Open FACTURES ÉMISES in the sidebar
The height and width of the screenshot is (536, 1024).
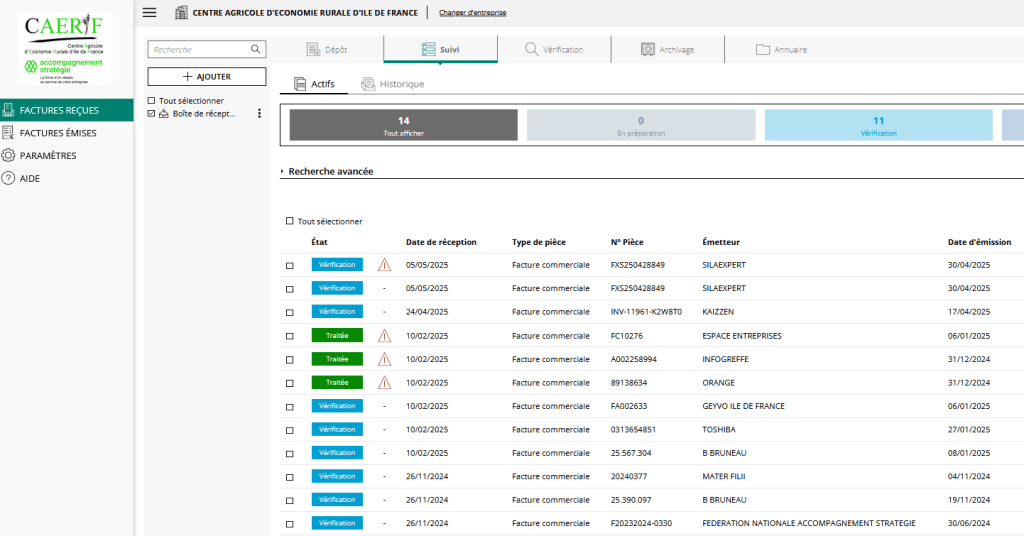[x=67, y=133]
